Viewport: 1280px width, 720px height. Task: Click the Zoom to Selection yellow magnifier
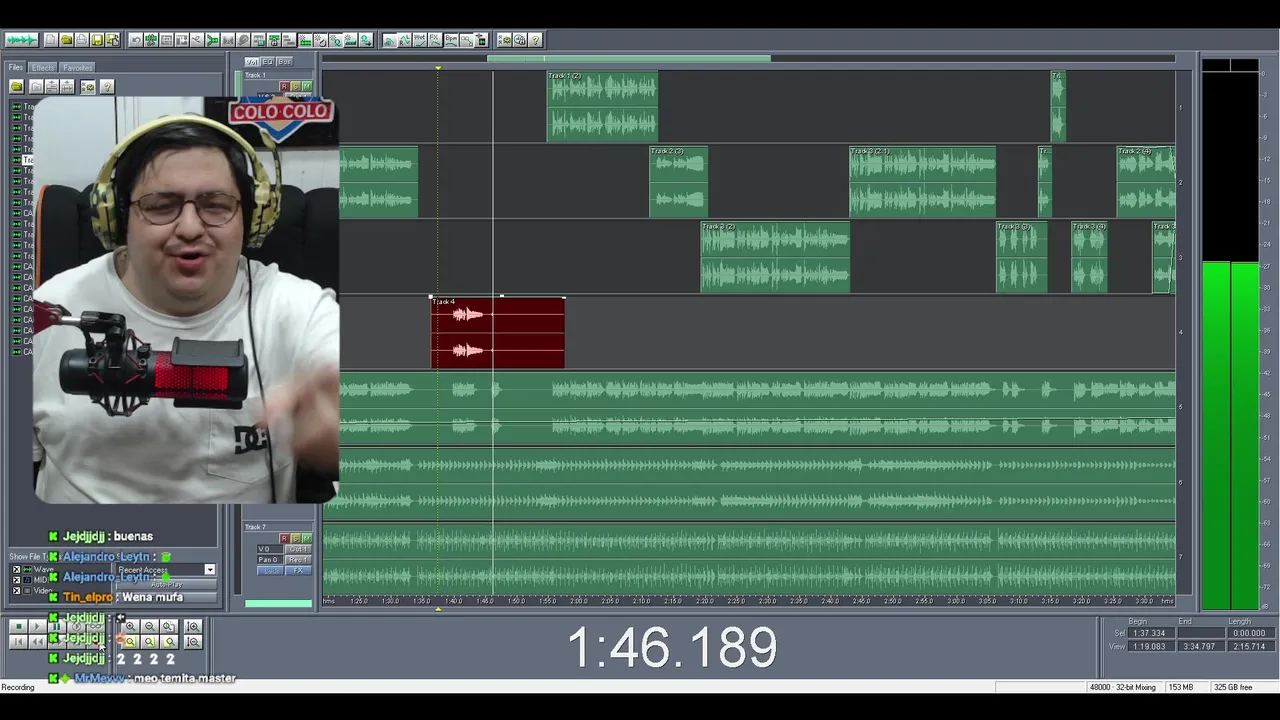click(x=130, y=642)
